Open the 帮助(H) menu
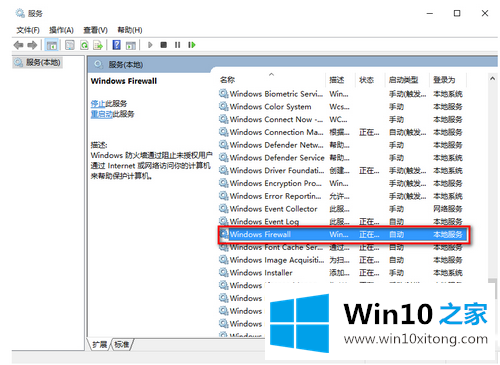 click(x=130, y=30)
